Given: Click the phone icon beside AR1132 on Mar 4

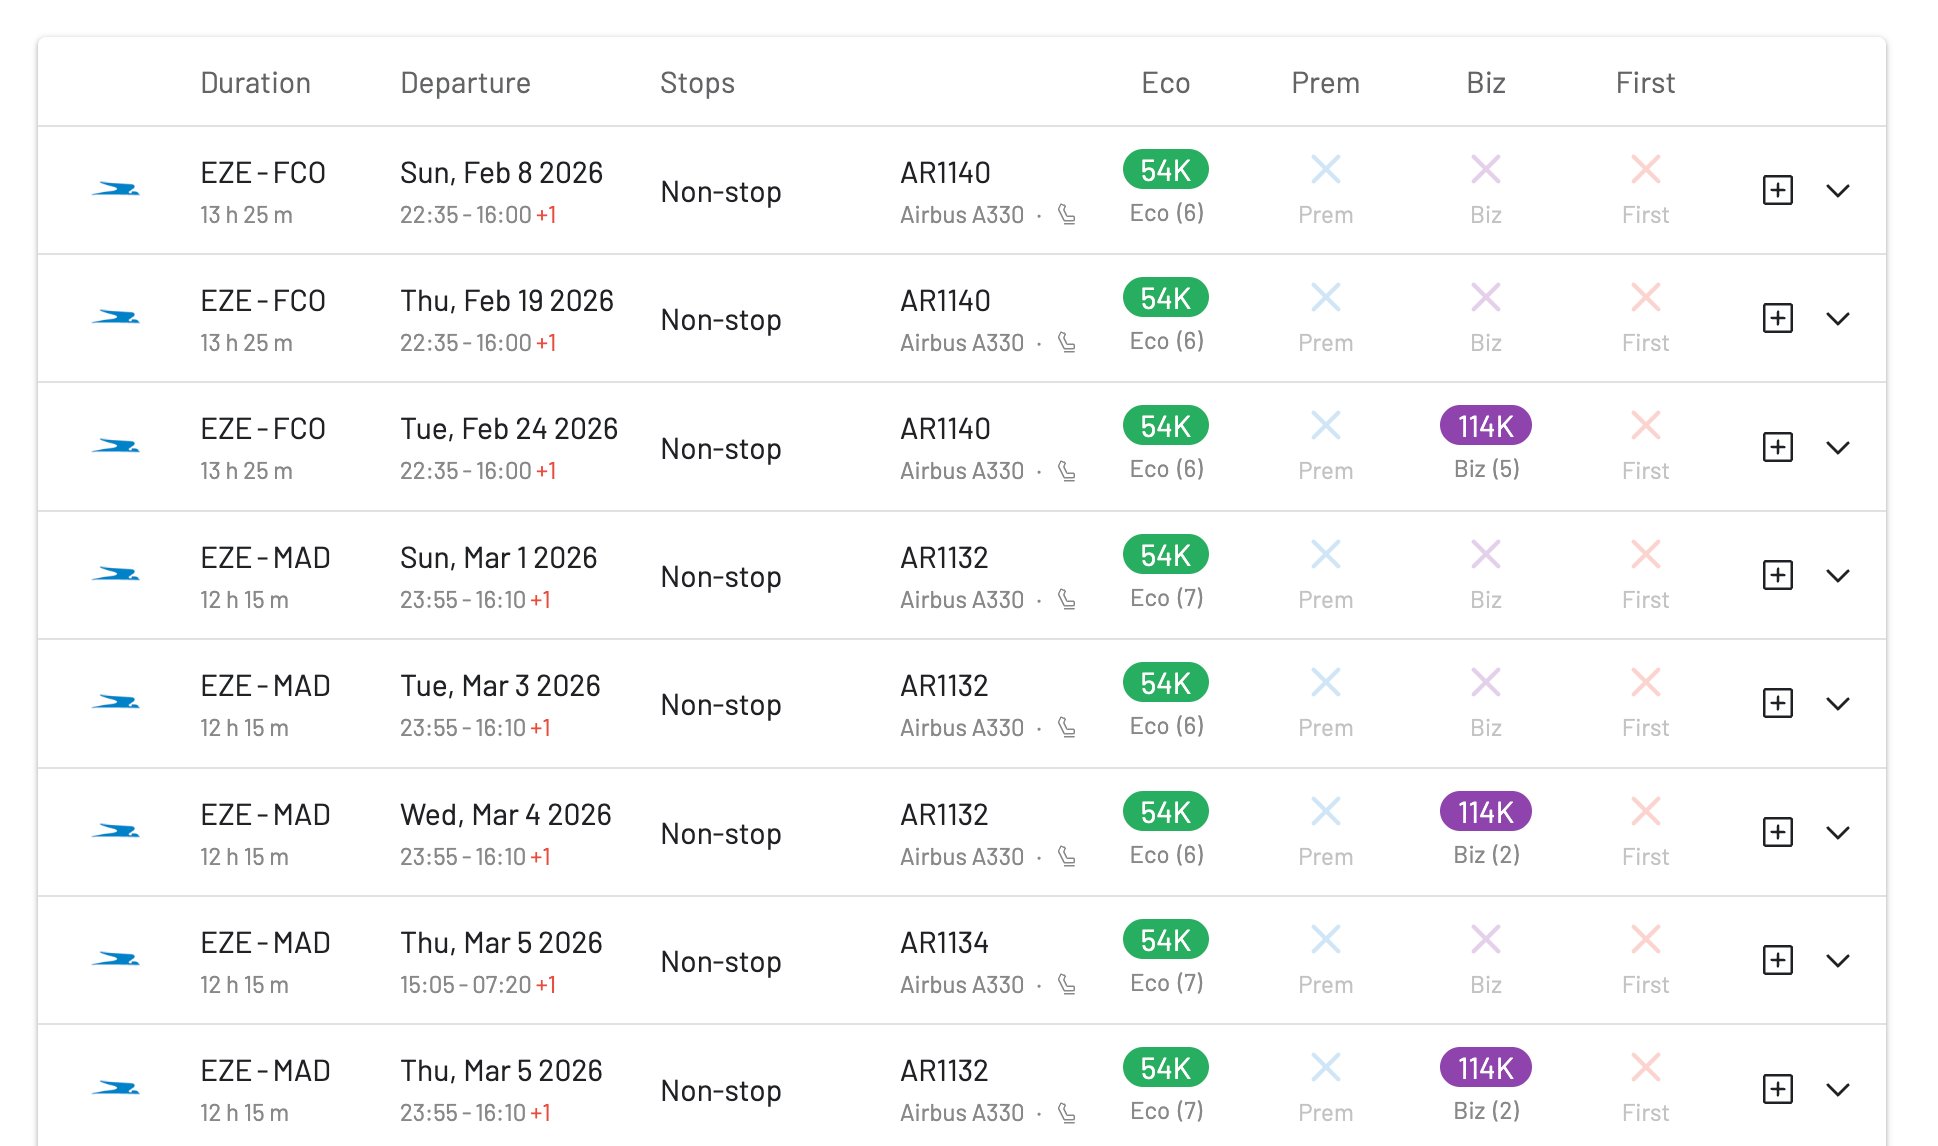Looking at the screenshot, I should (x=1067, y=856).
